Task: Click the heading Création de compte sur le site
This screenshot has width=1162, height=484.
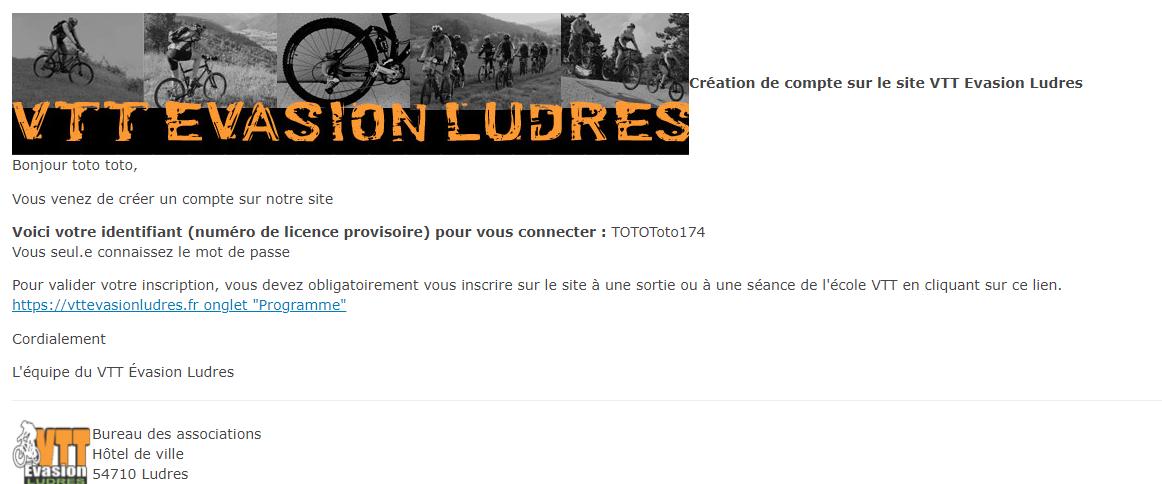Action: pyautogui.click(x=886, y=83)
